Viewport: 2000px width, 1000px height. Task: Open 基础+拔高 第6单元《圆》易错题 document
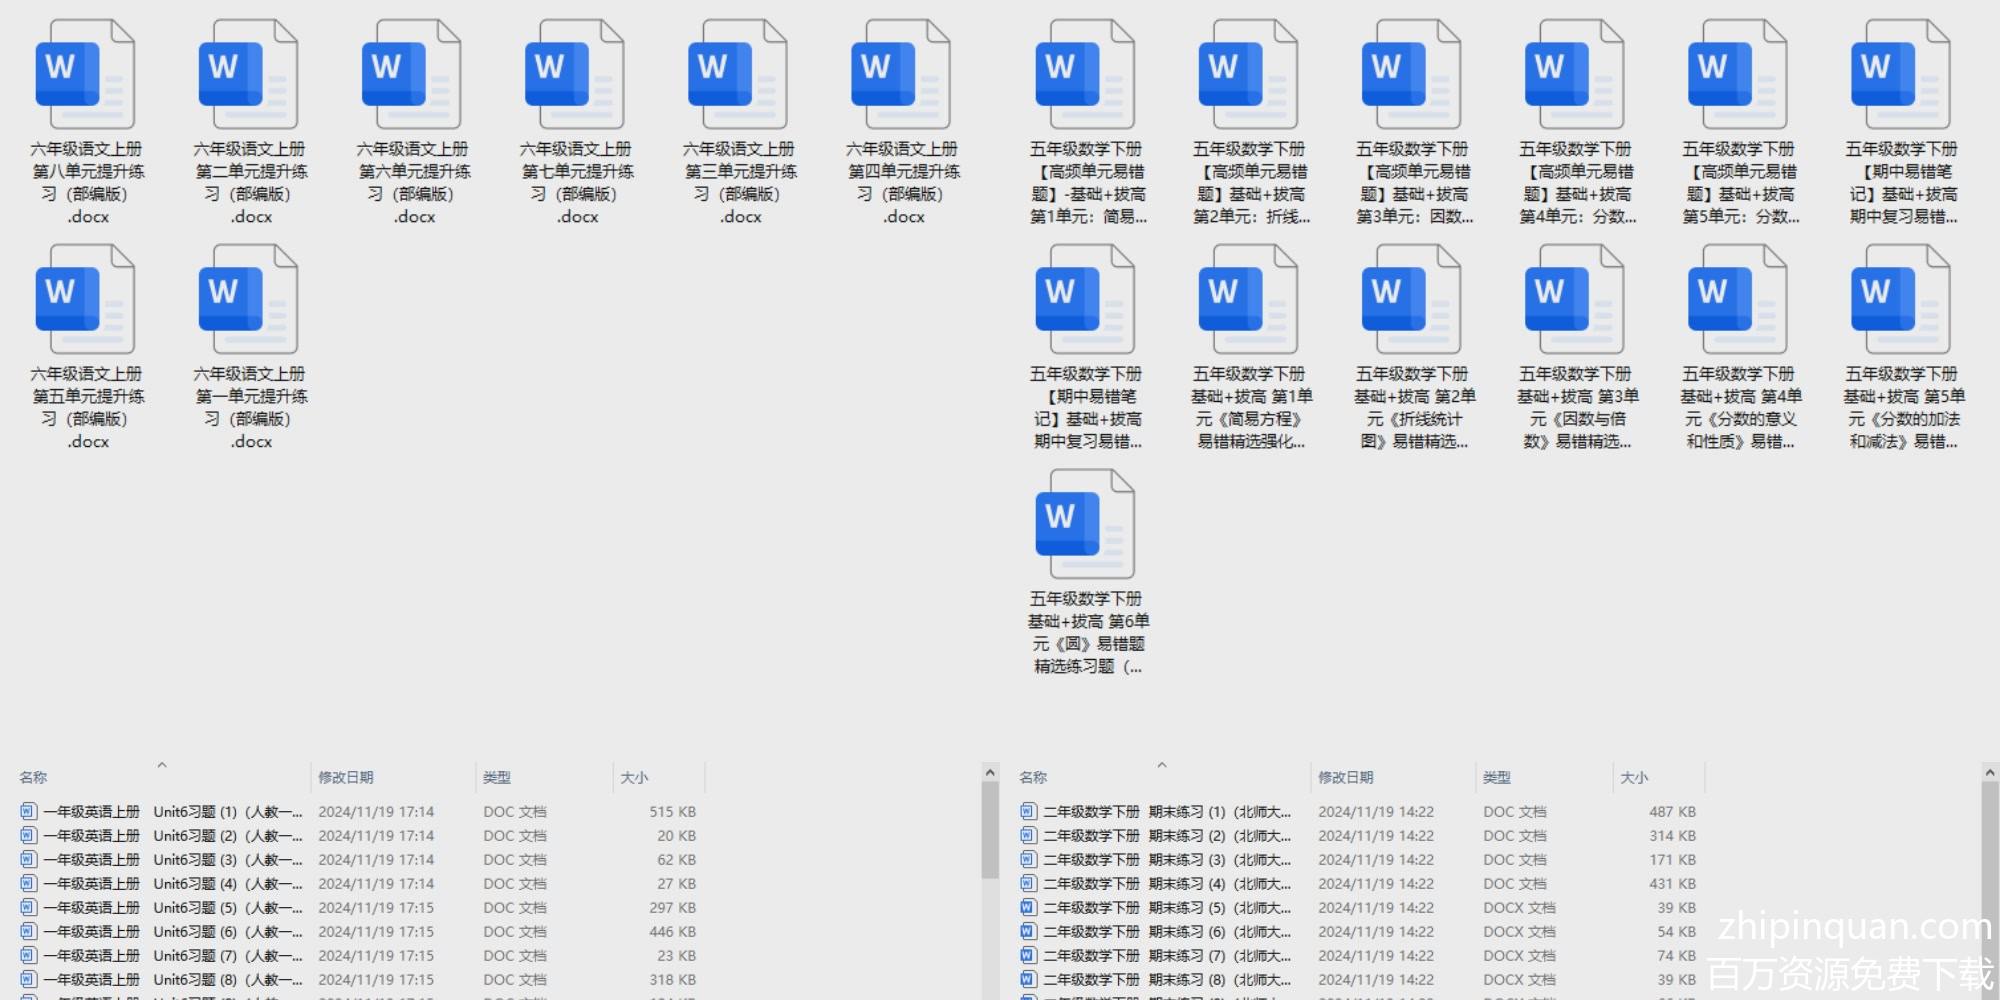(1086, 526)
